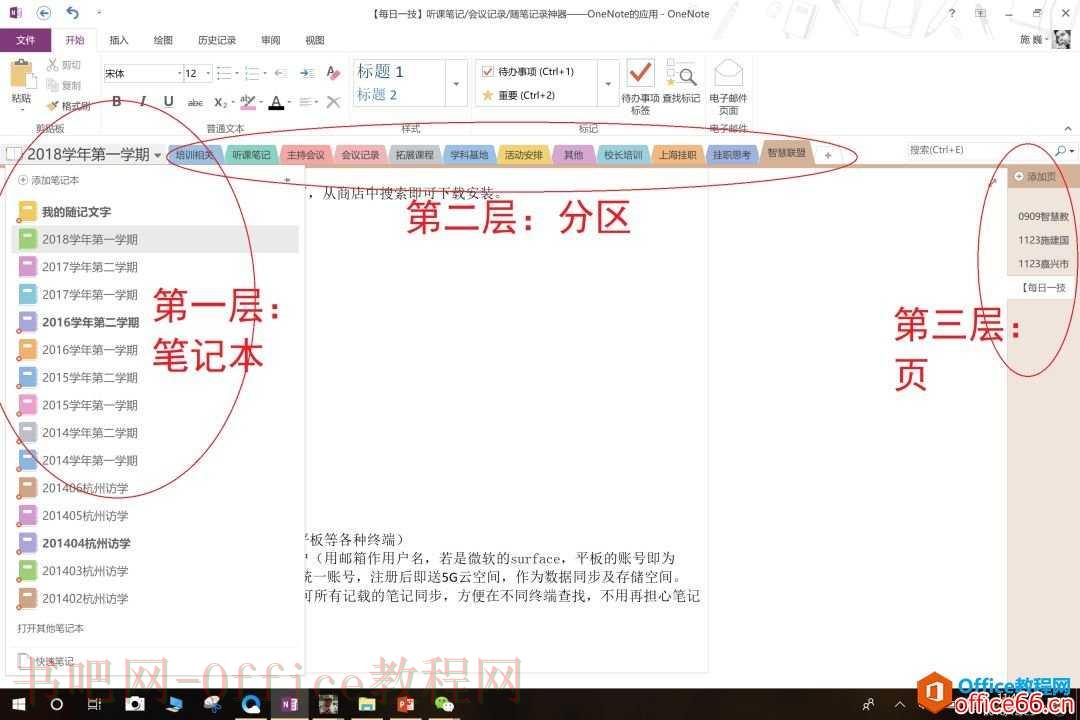Switch to the Review tab
This screenshot has width=1080, height=720.
(x=271, y=40)
